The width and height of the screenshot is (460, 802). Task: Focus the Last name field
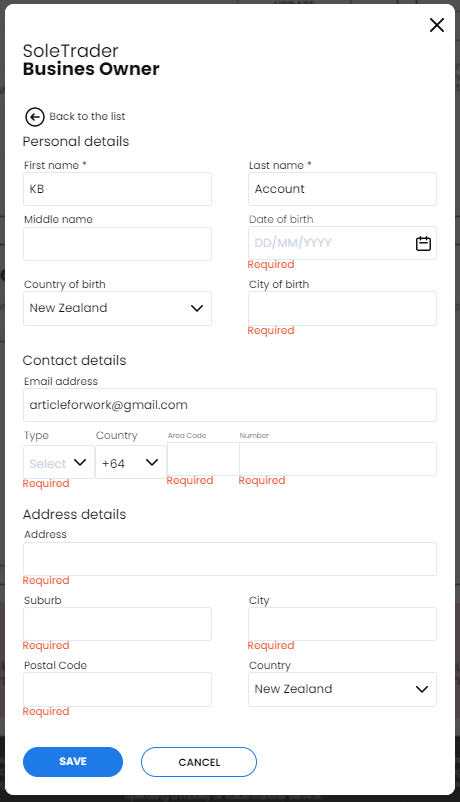coord(342,189)
